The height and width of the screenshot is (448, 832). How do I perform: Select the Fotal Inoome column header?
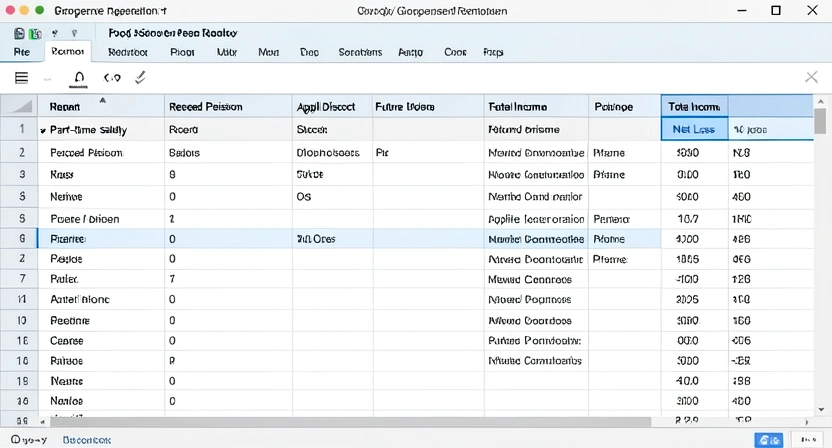tap(536, 107)
